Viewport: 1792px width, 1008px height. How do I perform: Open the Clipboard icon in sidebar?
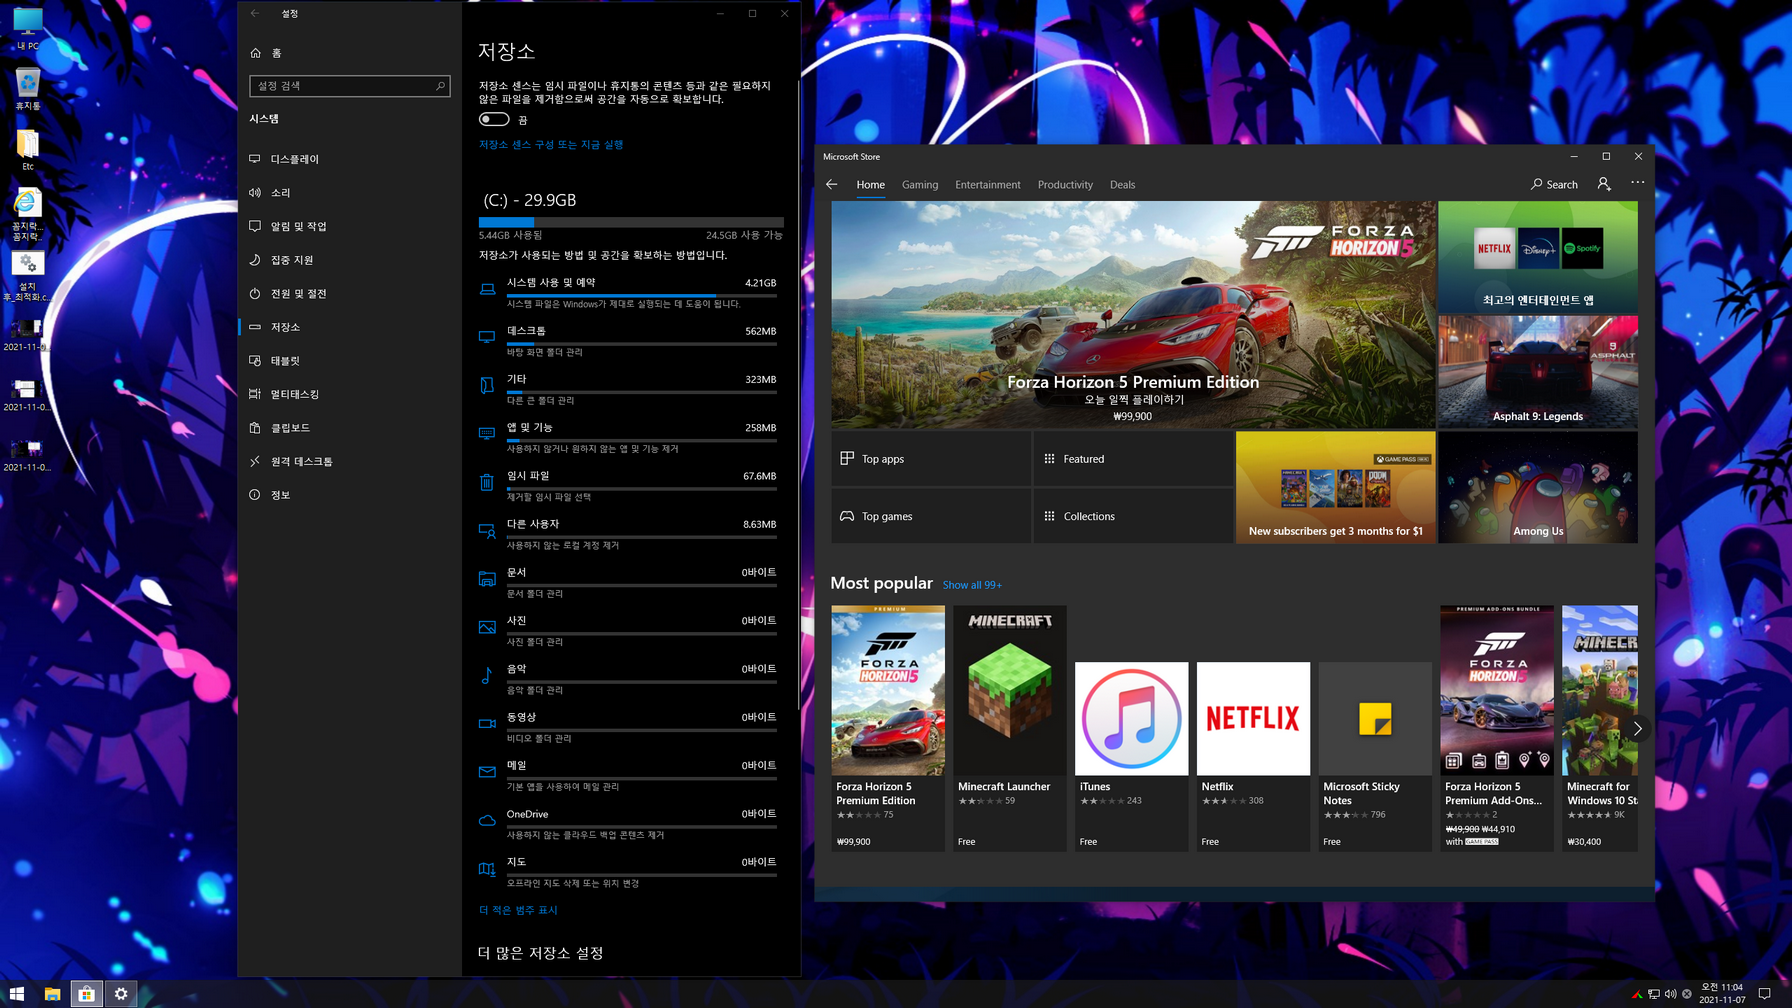[x=255, y=428]
